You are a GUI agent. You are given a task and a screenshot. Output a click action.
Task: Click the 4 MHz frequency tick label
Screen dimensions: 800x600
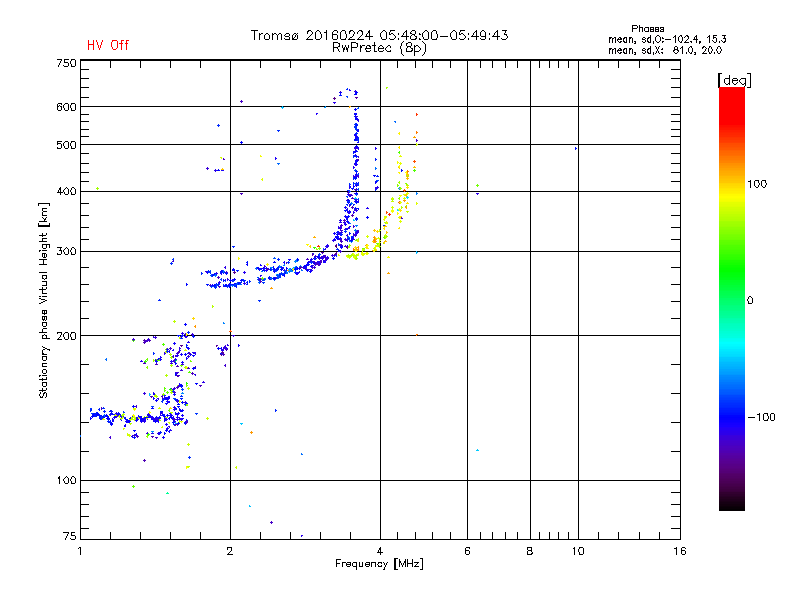[380, 551]
